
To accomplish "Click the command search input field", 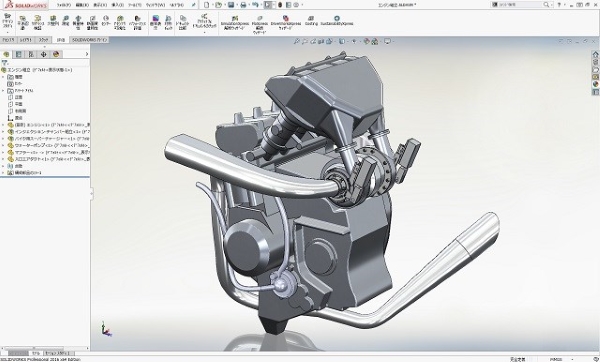I will coord(520,5).
